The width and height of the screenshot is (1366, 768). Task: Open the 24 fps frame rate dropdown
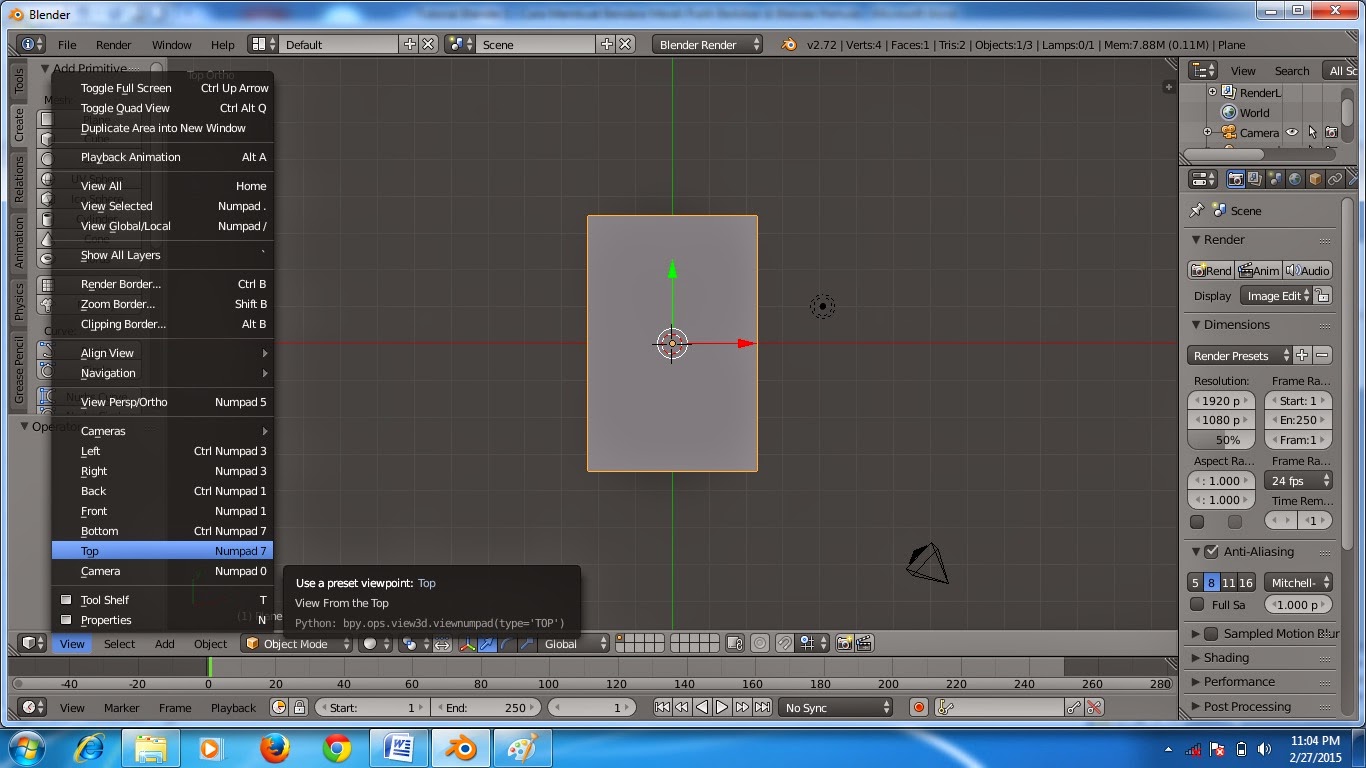(x=1298, y=481)
